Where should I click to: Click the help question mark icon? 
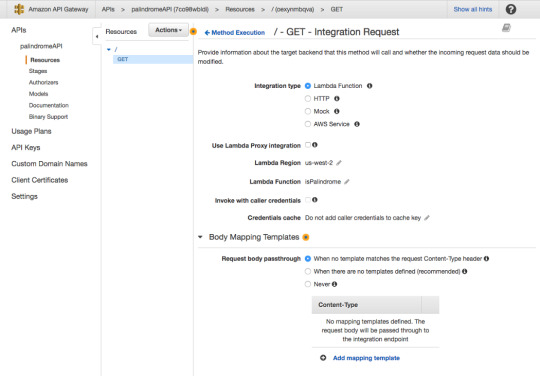510,9
